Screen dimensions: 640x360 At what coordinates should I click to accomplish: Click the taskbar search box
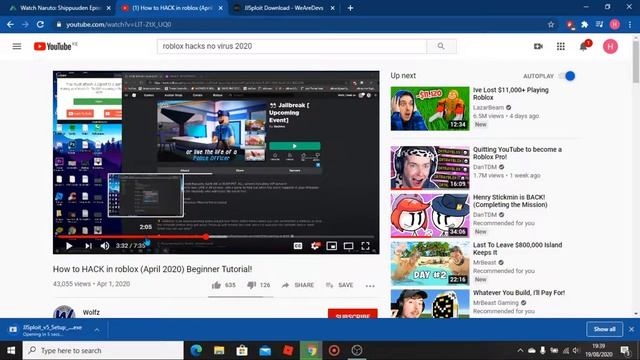[103, 351]
